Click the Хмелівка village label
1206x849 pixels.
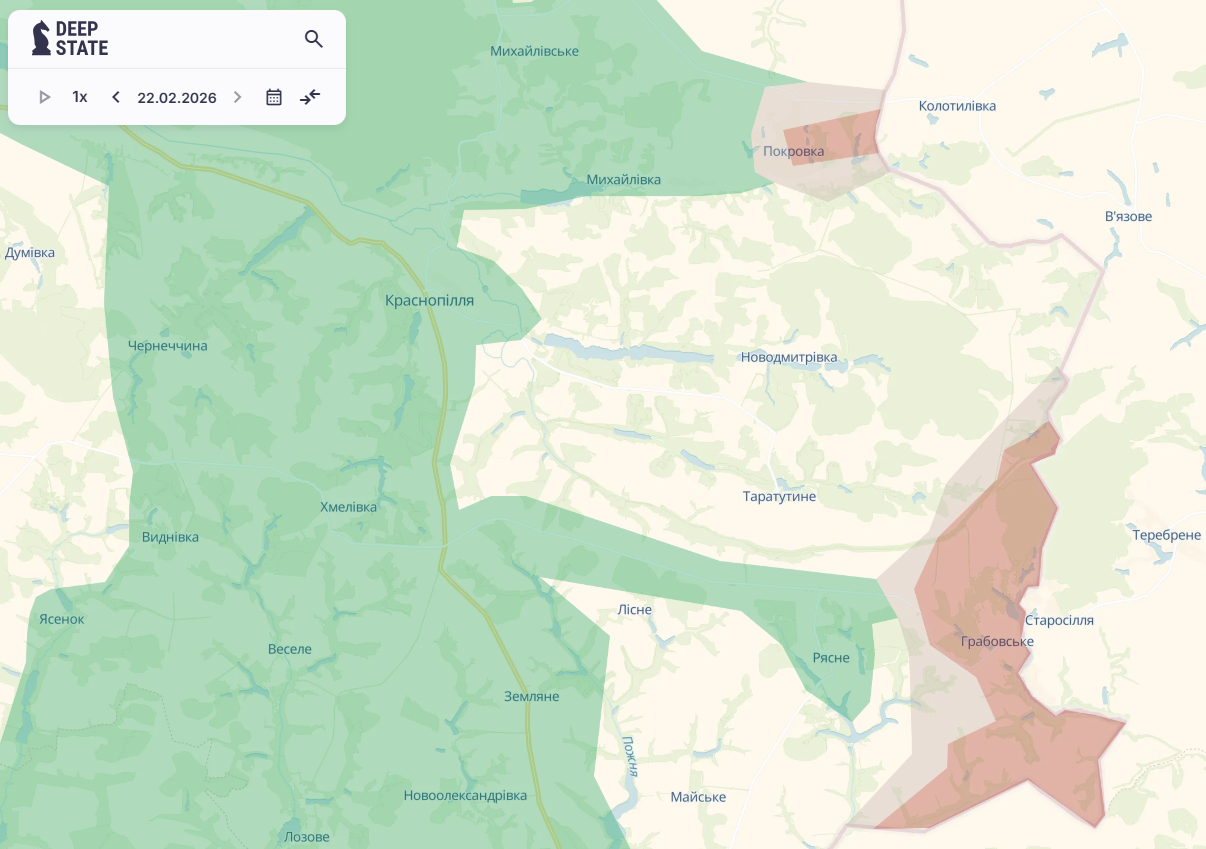click(348, 507)
